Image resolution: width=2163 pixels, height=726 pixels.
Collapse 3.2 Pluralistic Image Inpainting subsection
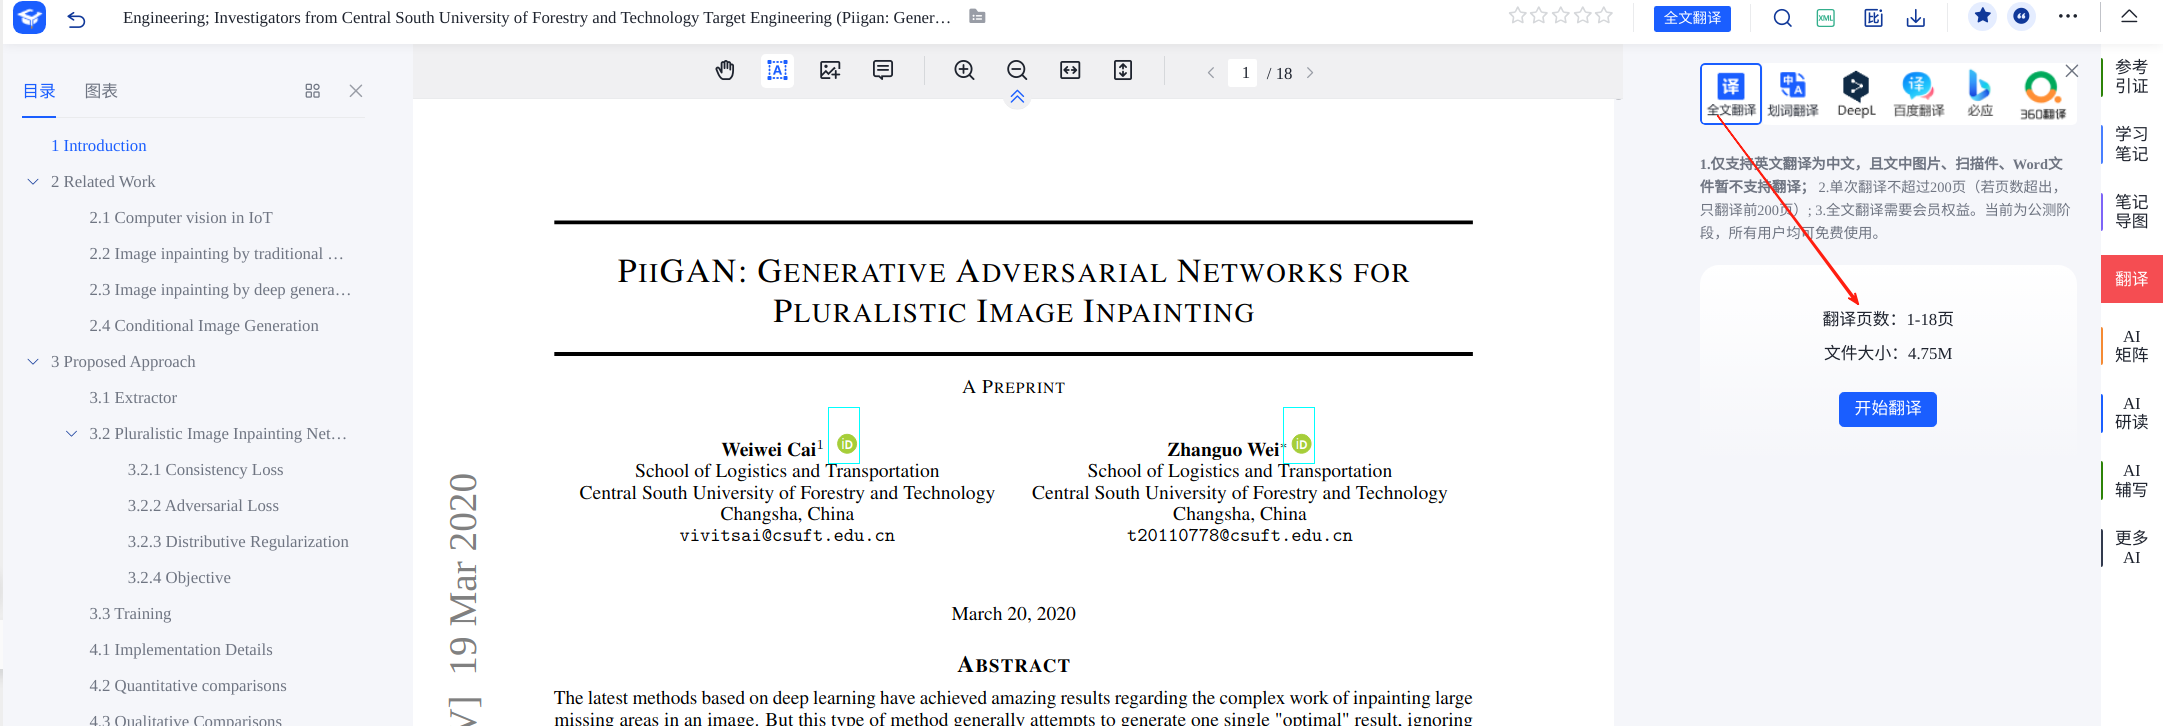tap(71, 434)
